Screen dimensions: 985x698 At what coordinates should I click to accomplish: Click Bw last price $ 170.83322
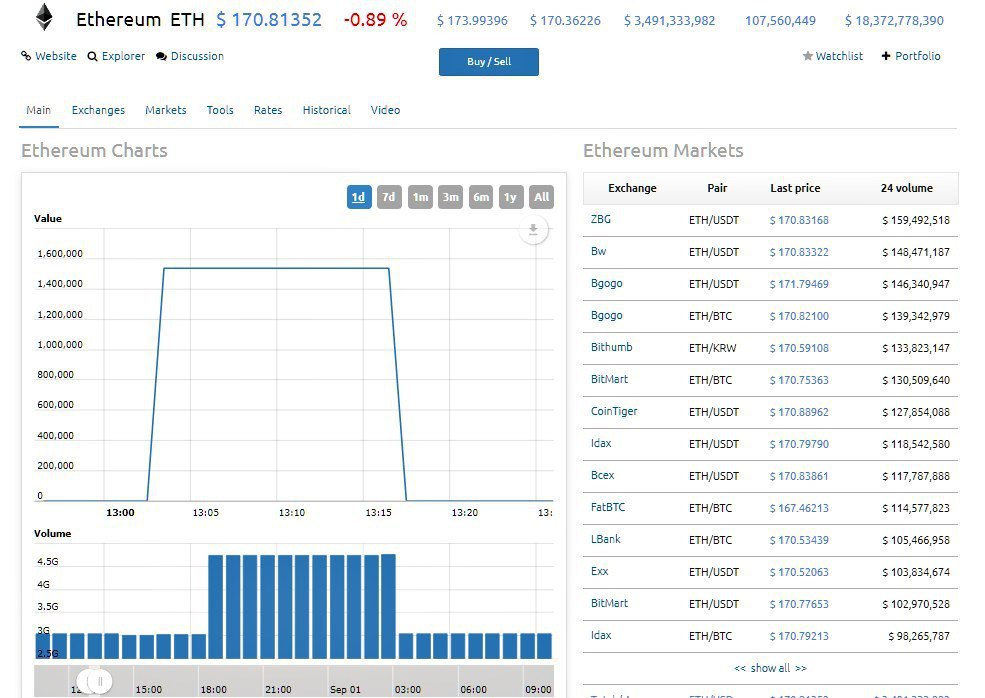[x=799, y=253]
